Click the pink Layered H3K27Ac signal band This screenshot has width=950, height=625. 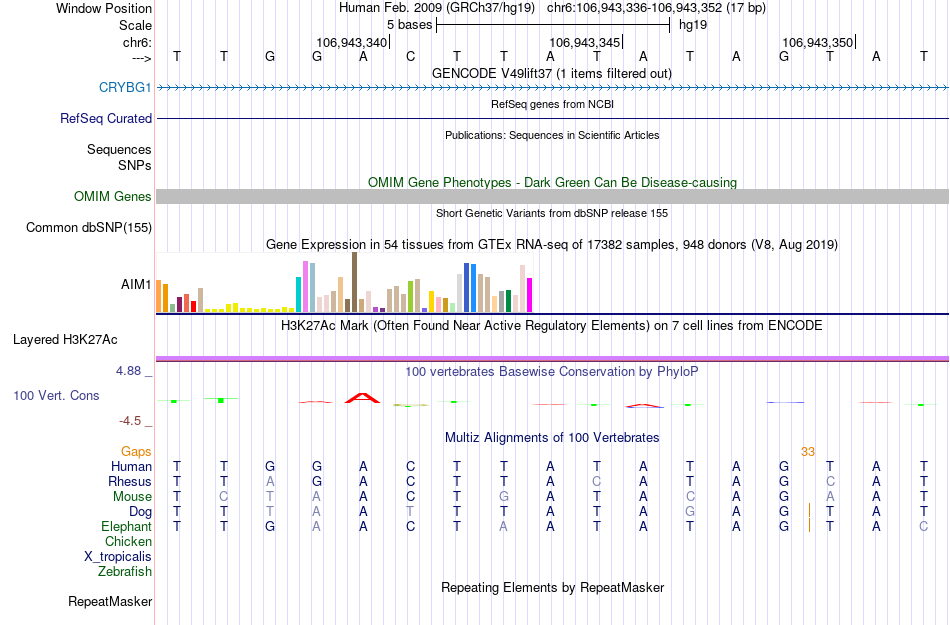pyautogui.click(x=553, y=359)
